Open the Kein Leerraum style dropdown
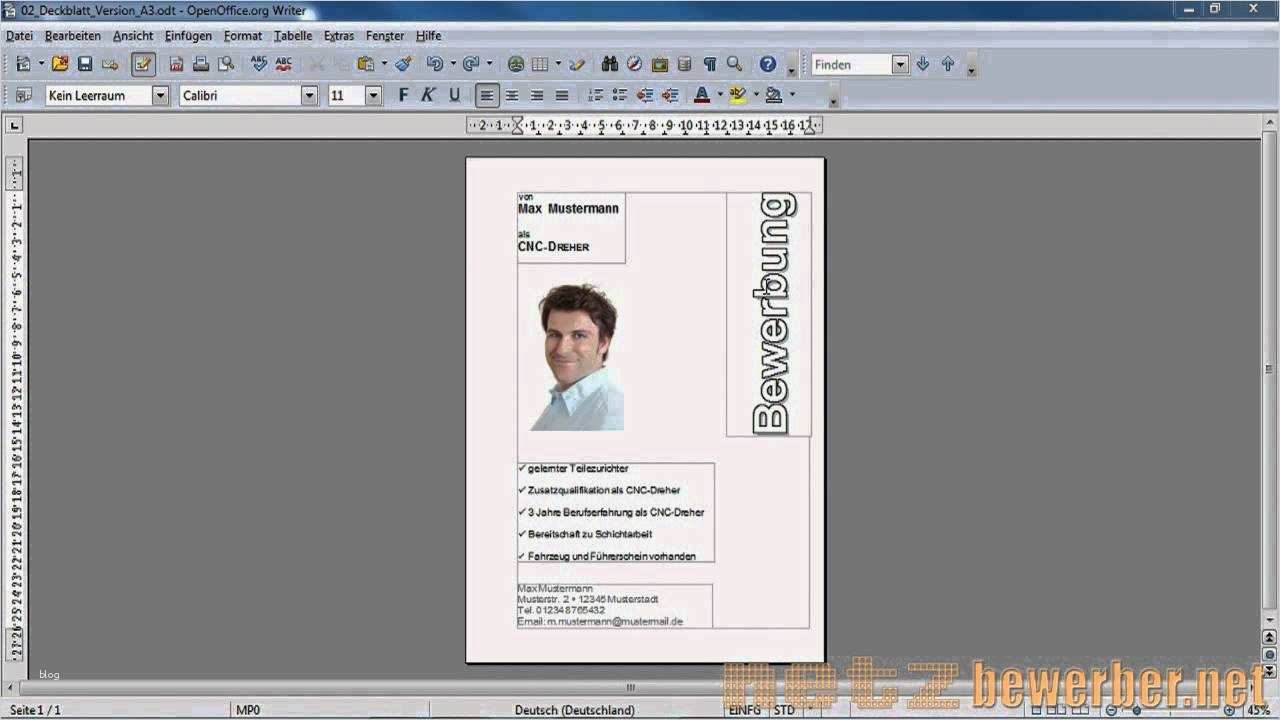 (x=161, y=95)
